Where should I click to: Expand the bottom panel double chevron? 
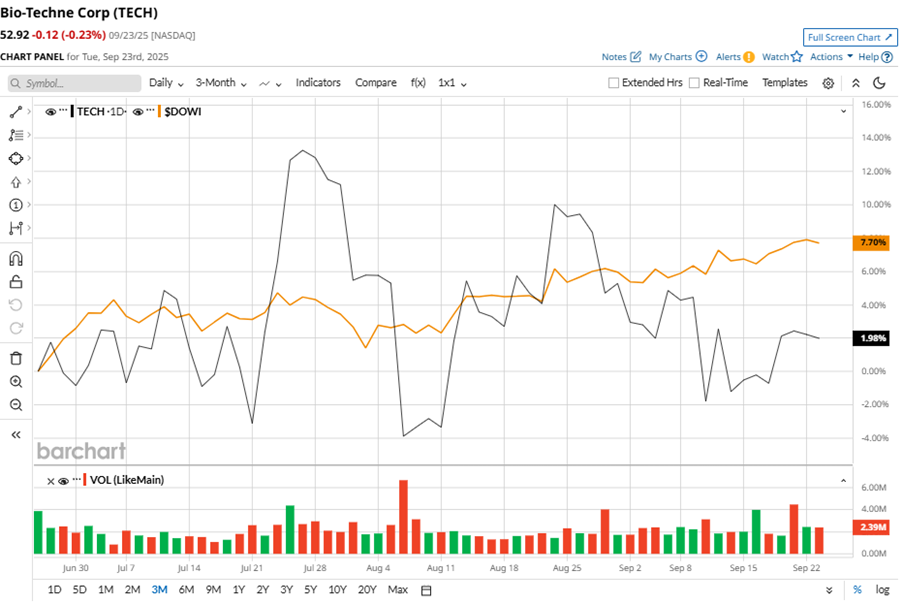pyautogui.click(x=829, y=590)
